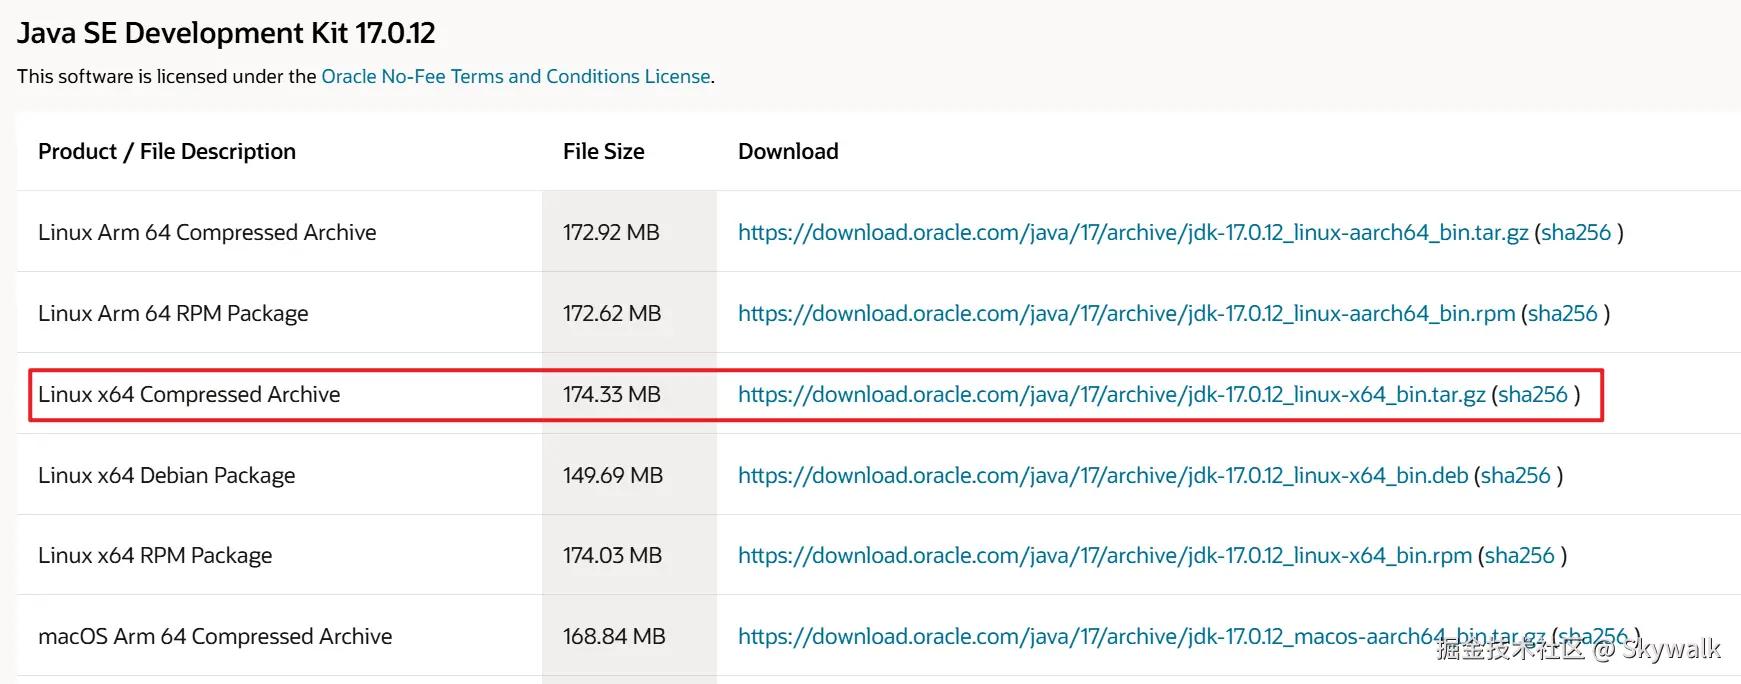Viewport: 1741px width, 684px height.
Task: Open sha256 for Linux Arm 64 Compressed Archive
Action: tap(1576, 232)
